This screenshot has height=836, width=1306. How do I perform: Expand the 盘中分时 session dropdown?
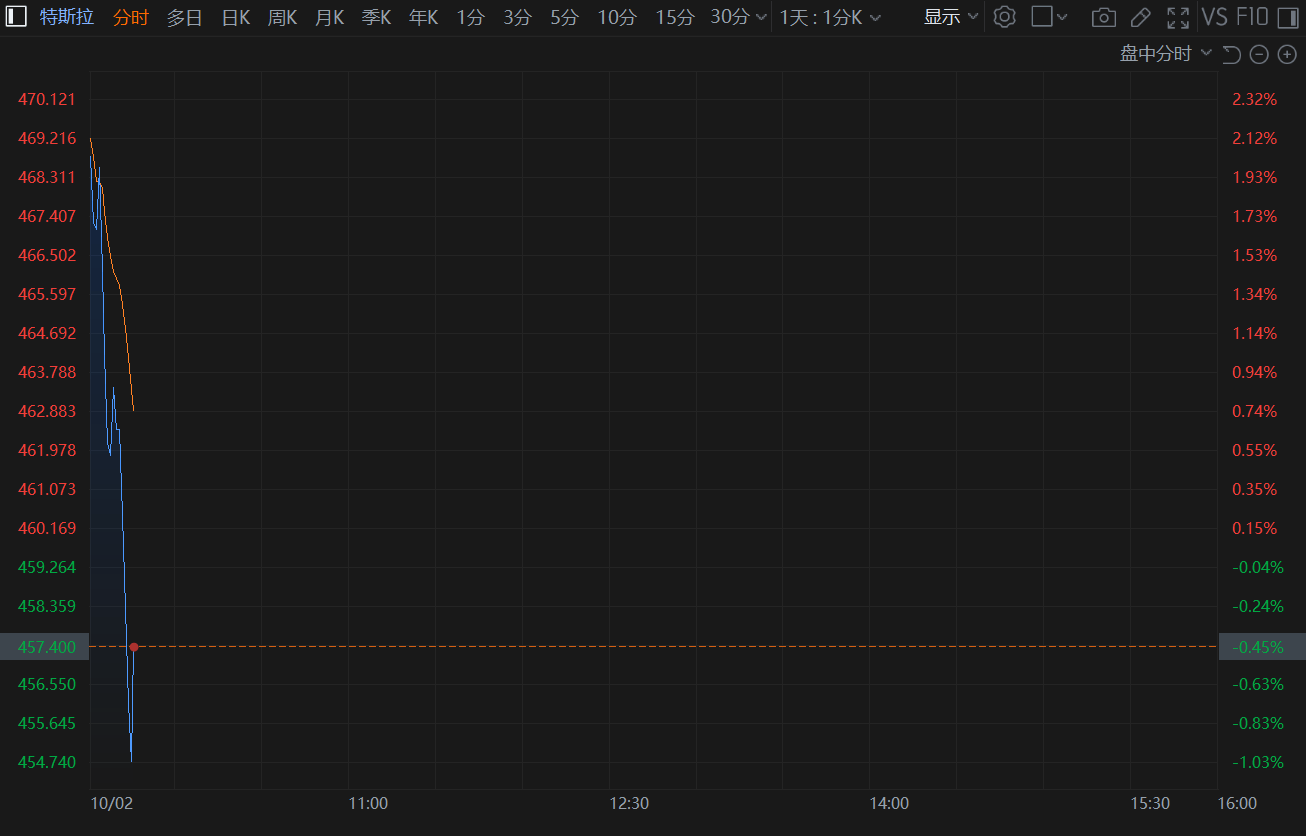tap(1165, 54)
